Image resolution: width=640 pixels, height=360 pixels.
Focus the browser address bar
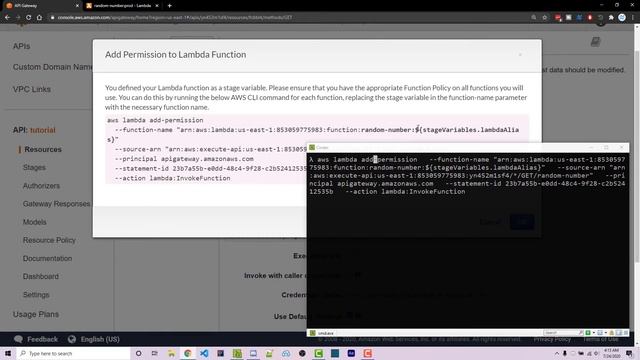point(286,18)
